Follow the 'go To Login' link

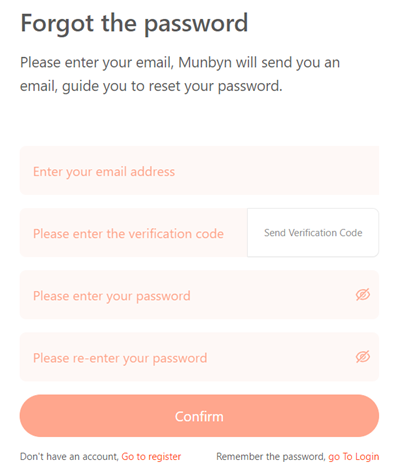click(x=354, y=456)
